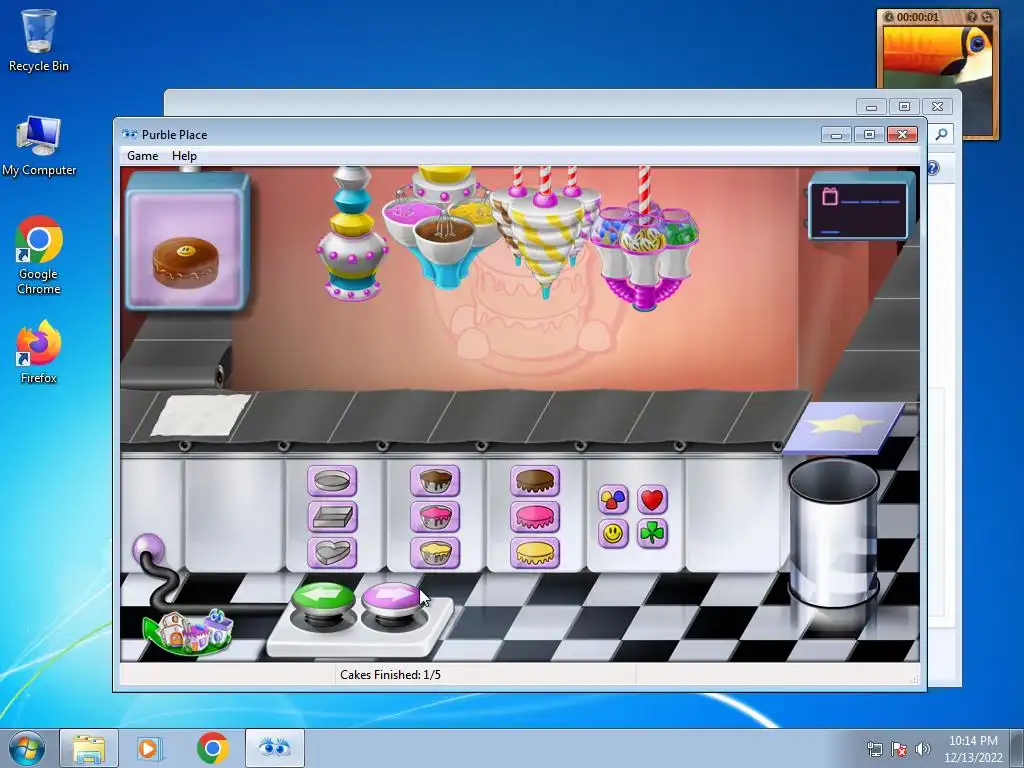
Task: Add the red heart decoration
Action: pyautogui.click(x=652, y=500)
